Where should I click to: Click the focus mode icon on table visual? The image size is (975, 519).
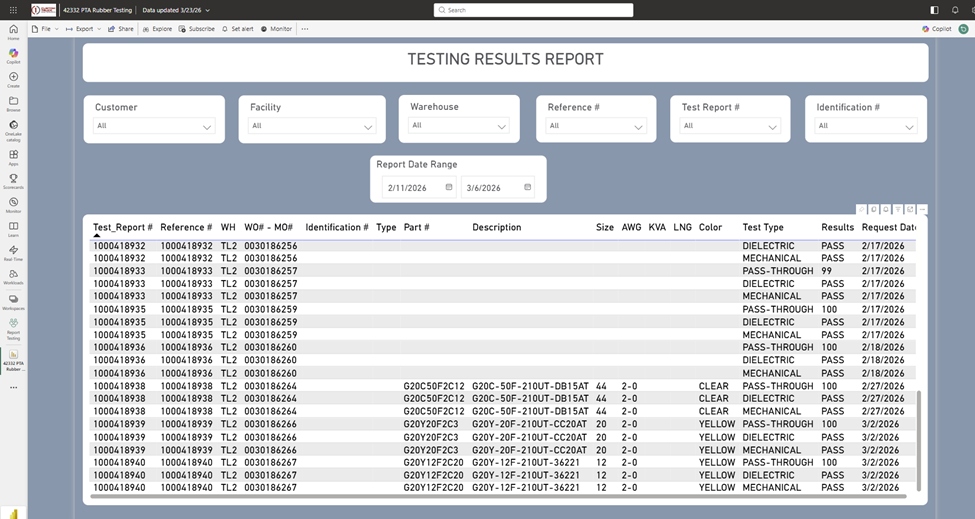click(910, 209)
